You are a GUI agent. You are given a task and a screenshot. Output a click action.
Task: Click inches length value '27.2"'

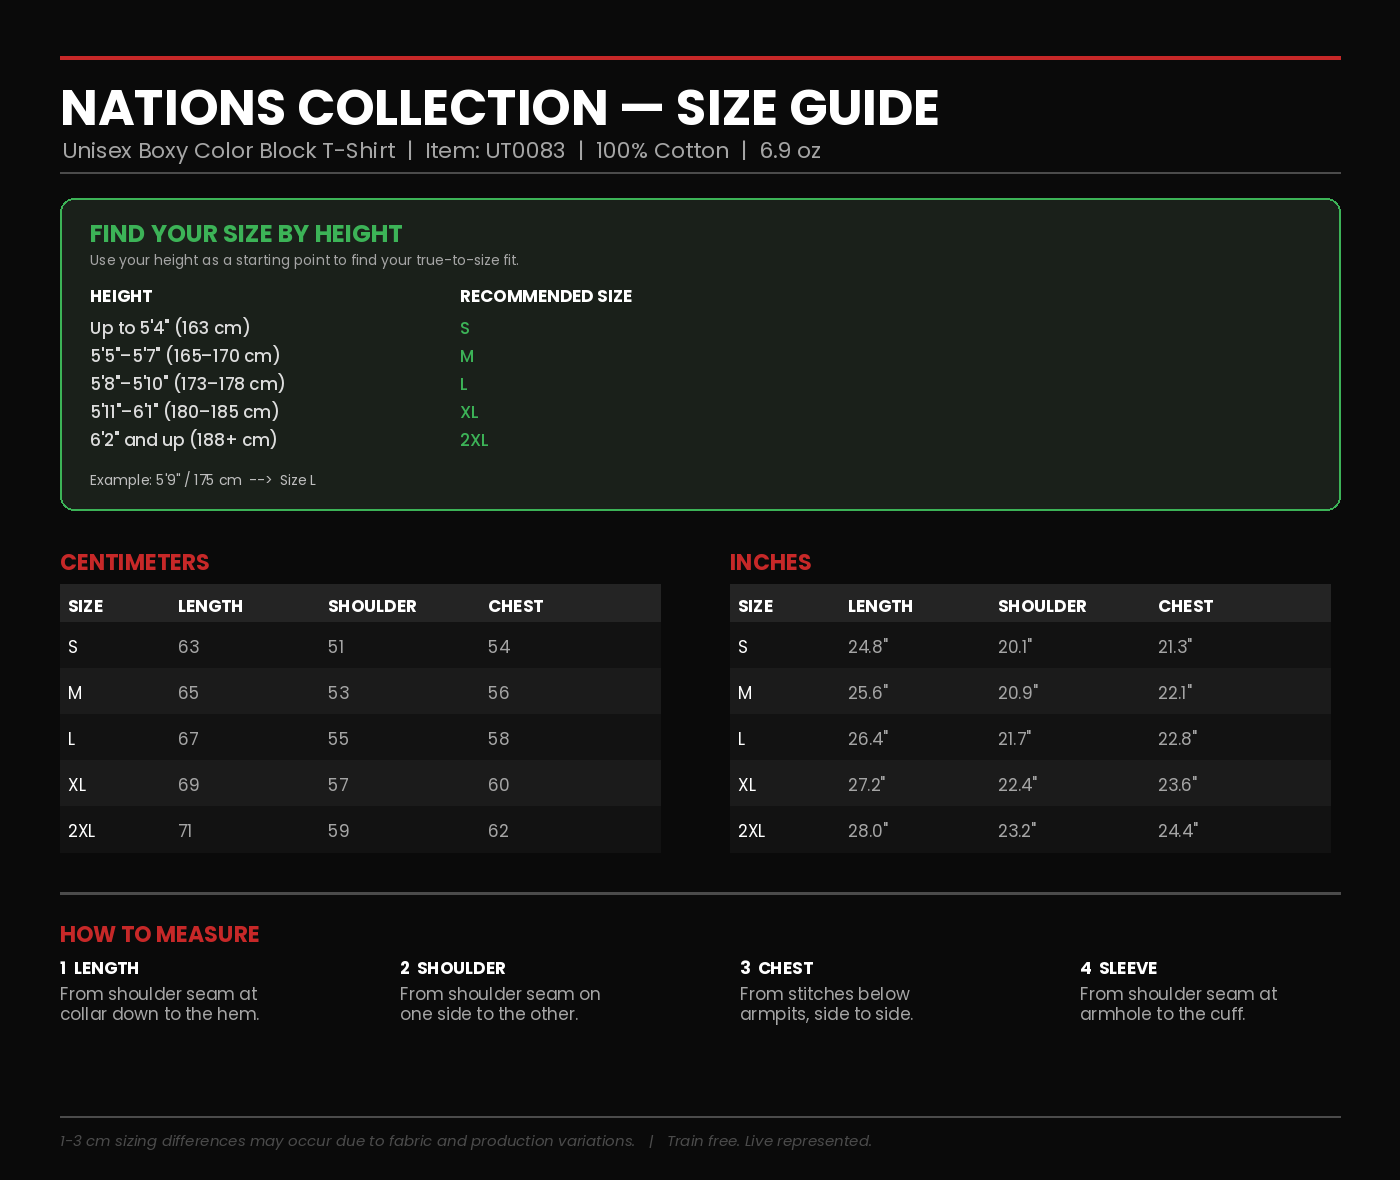point(867,785)
